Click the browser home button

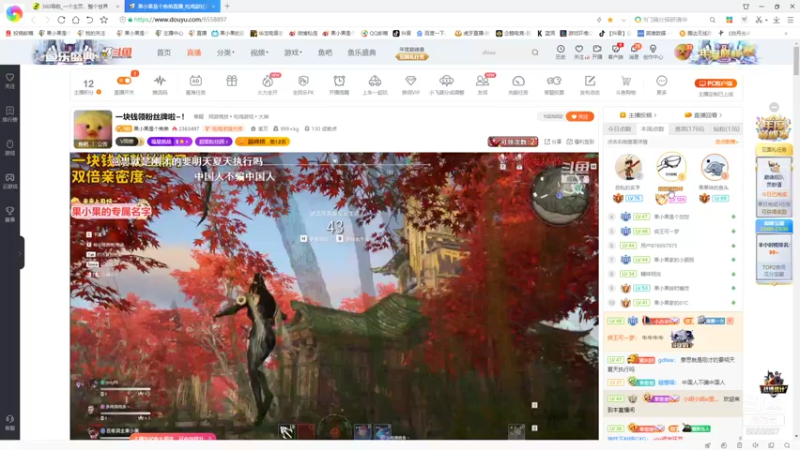[76, 19]
